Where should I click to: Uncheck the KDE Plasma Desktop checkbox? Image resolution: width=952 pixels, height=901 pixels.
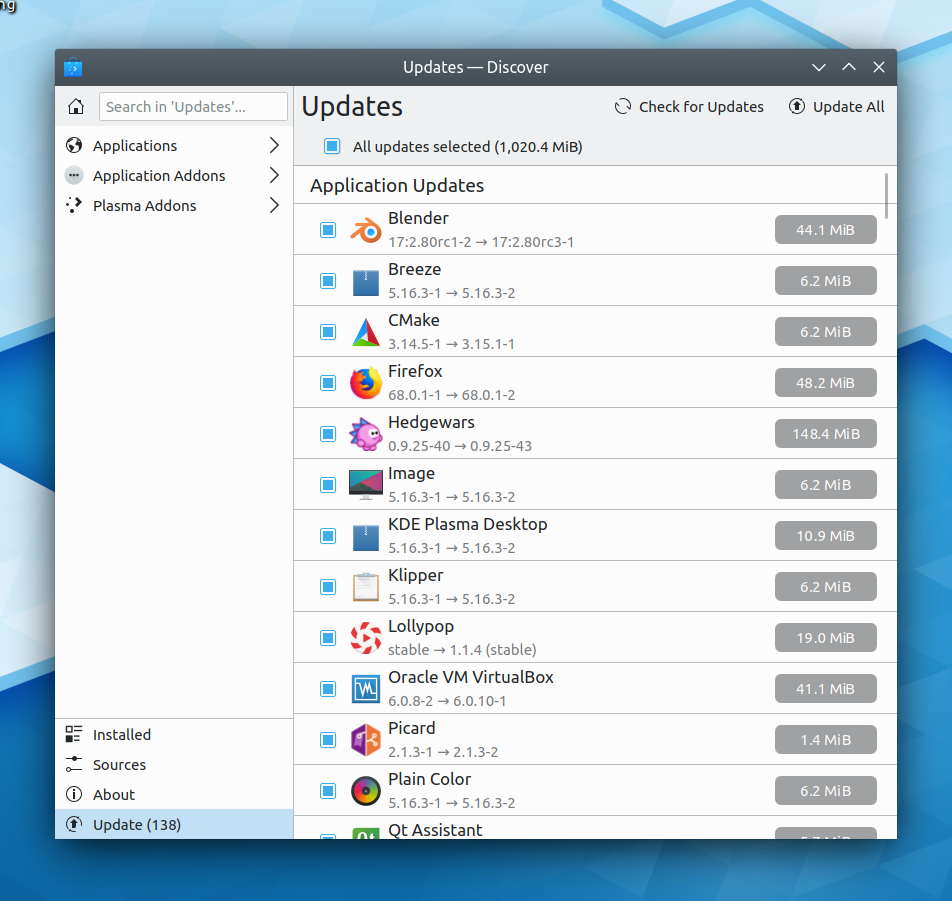pyautogui.click(x=328, y=536)
